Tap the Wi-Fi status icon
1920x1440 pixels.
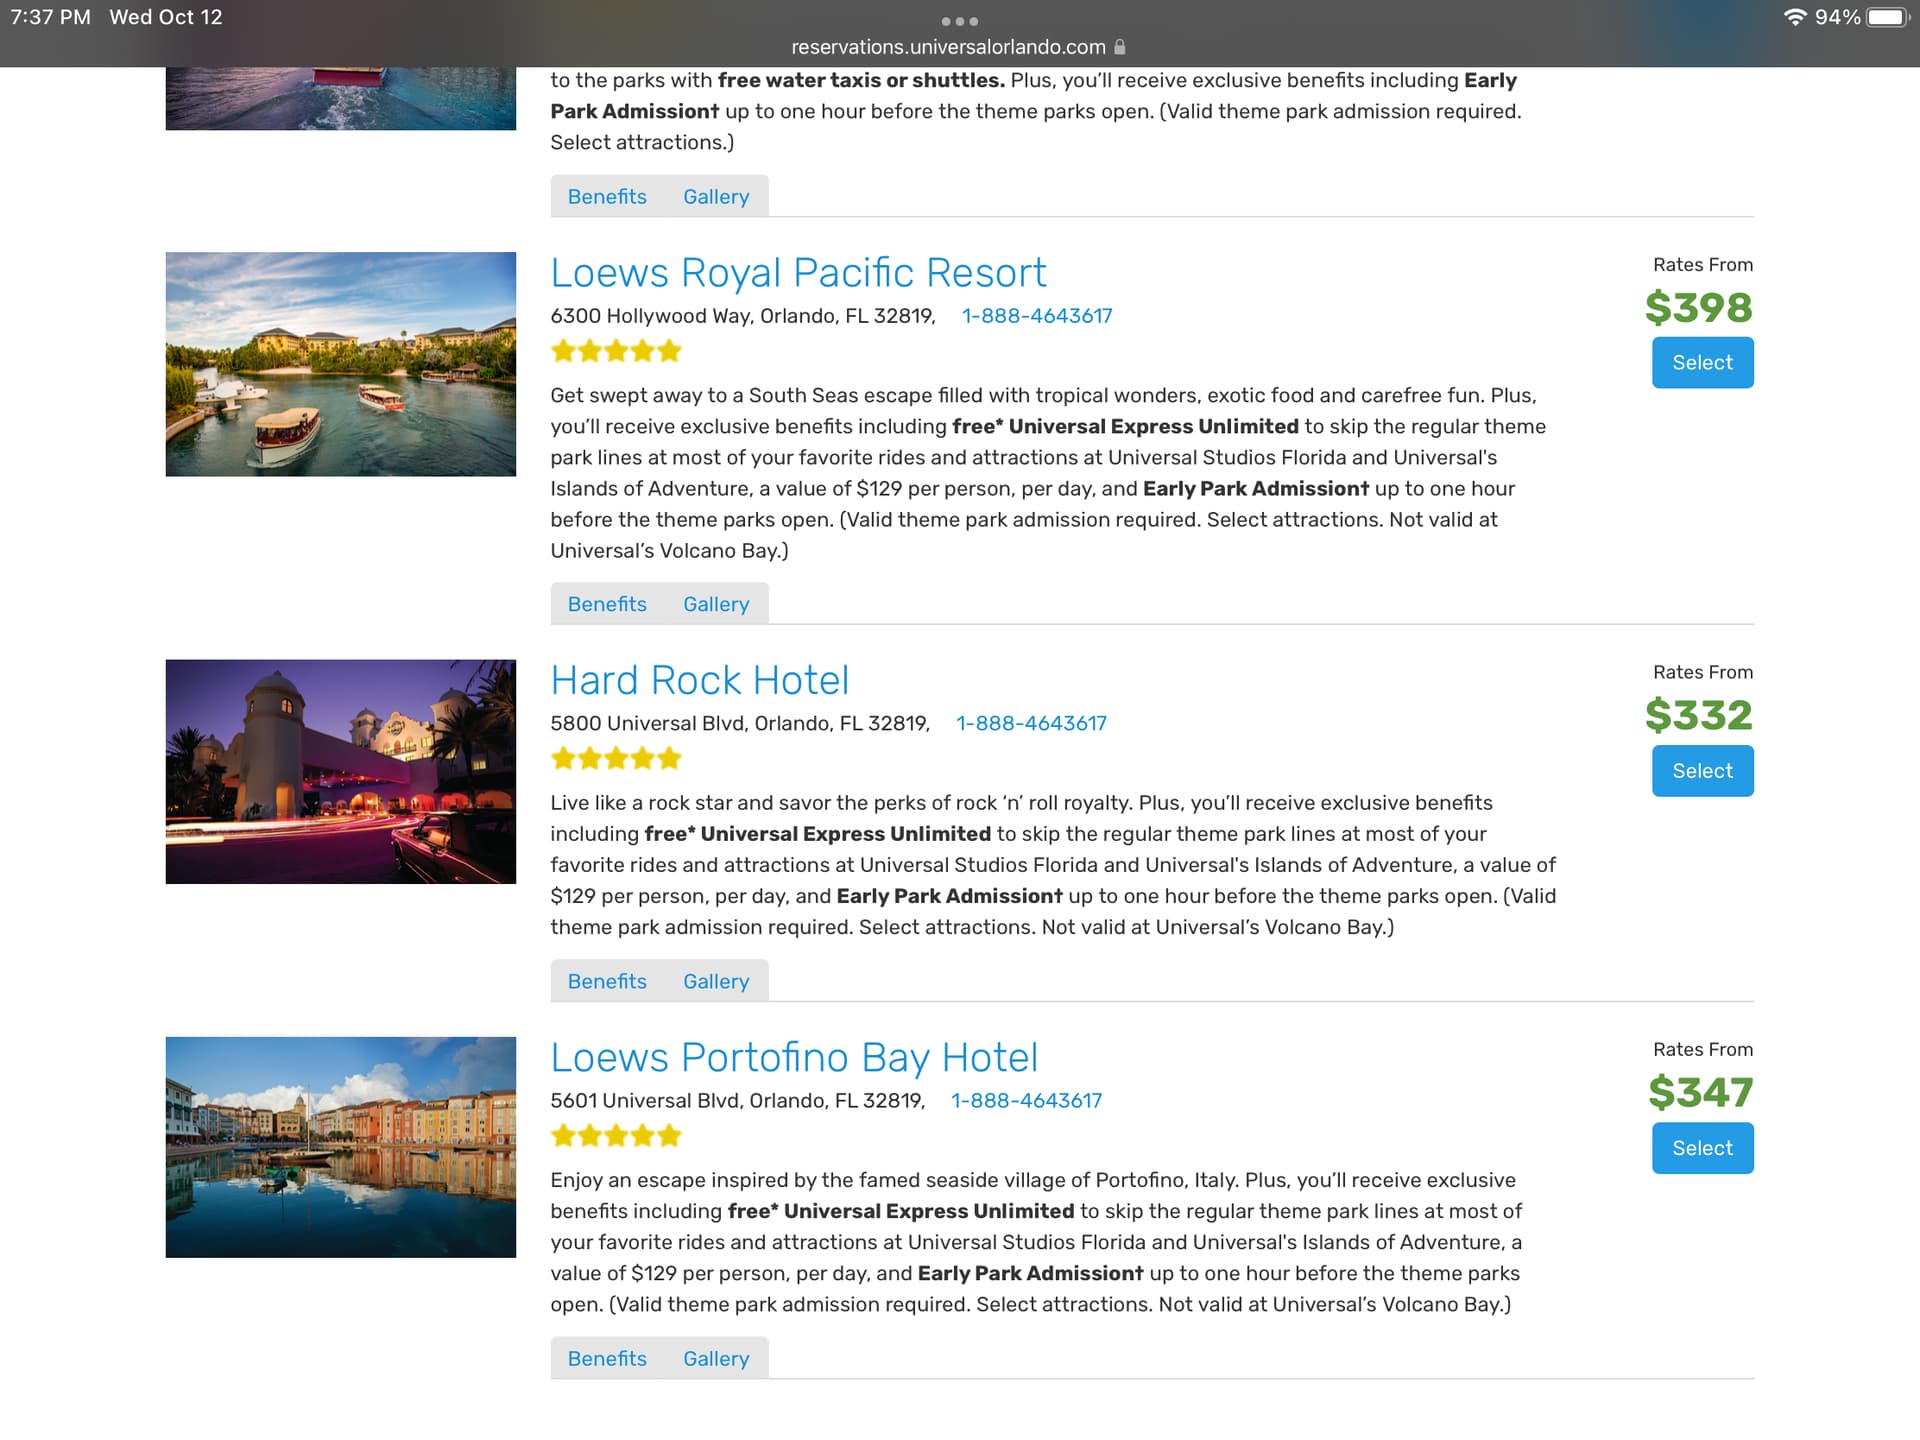tap(1795, 17)
